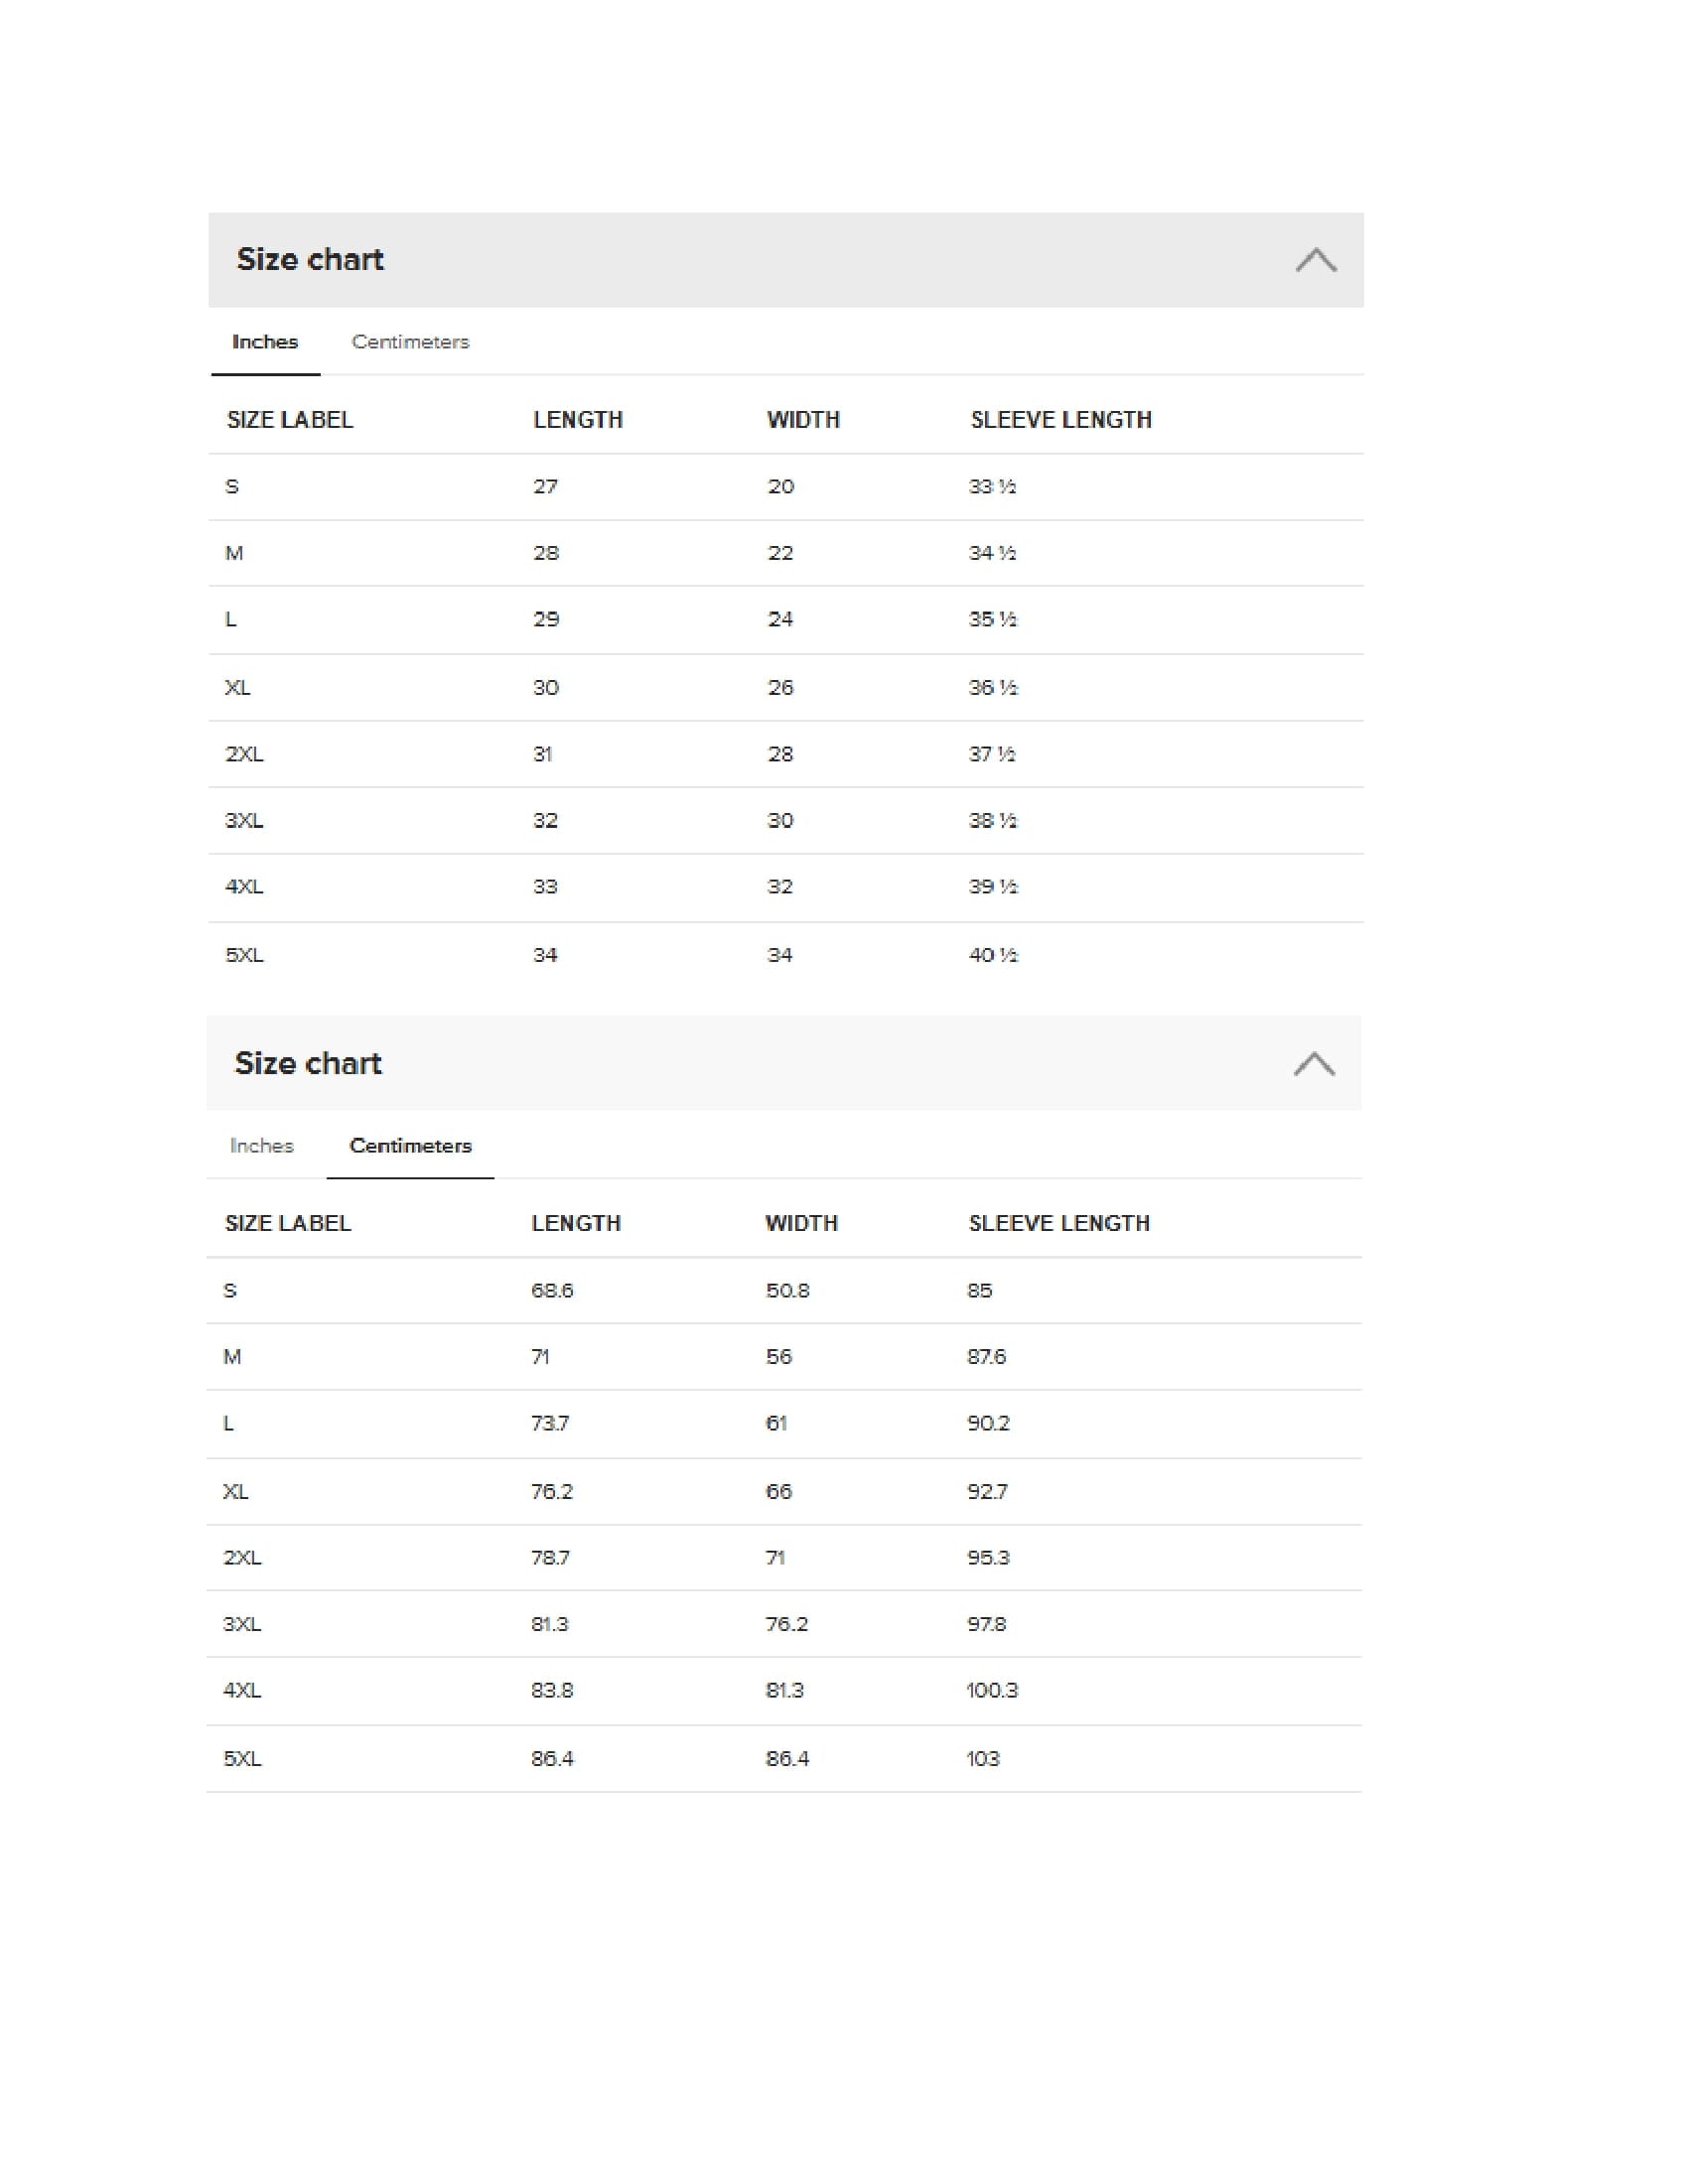Viewport: 1688px width, 2184px height.
Task: Click the 40 ½ sleeve length value
Action: click(993, 955)
